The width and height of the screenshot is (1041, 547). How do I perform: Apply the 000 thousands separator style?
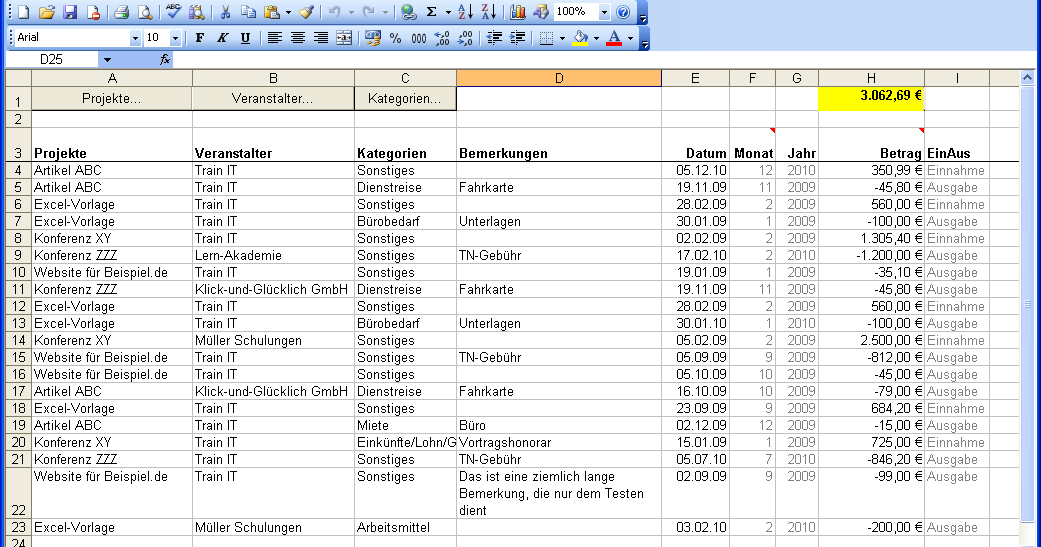pos(419,38)
